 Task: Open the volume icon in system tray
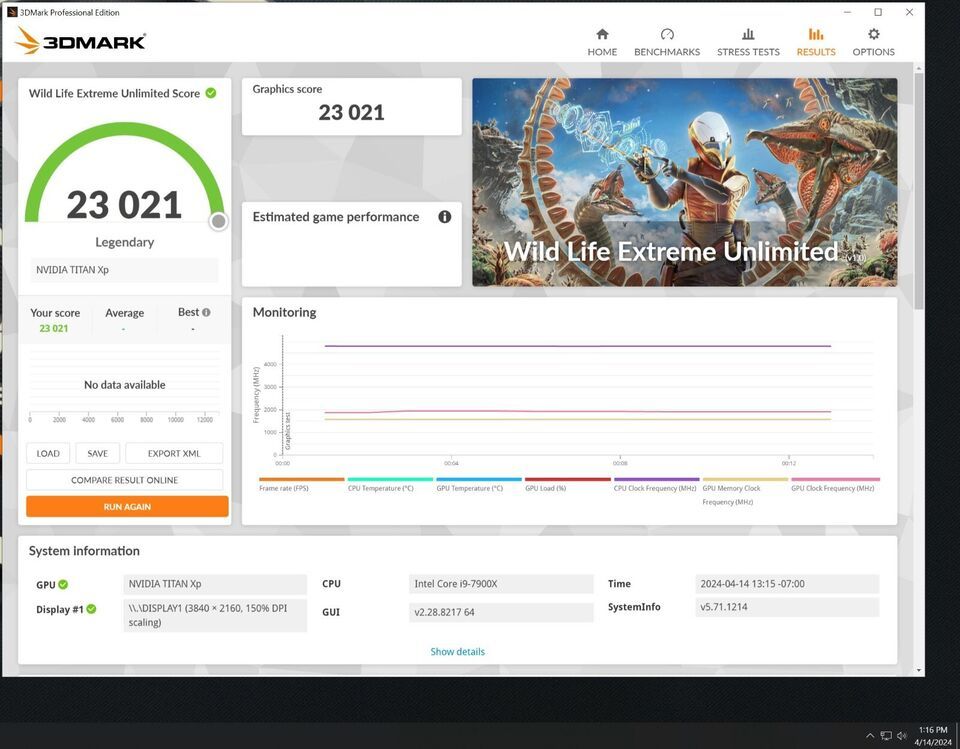[x=901, y=736]
